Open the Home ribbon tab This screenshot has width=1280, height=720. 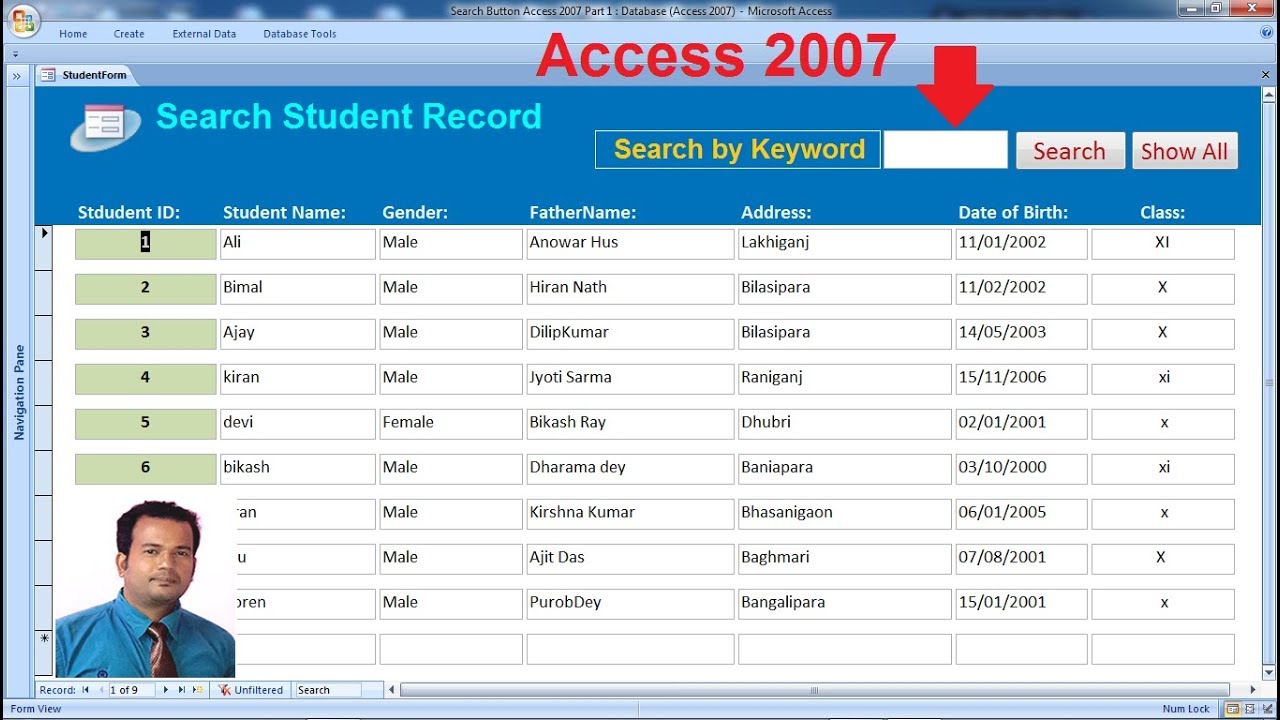point(73,34)
